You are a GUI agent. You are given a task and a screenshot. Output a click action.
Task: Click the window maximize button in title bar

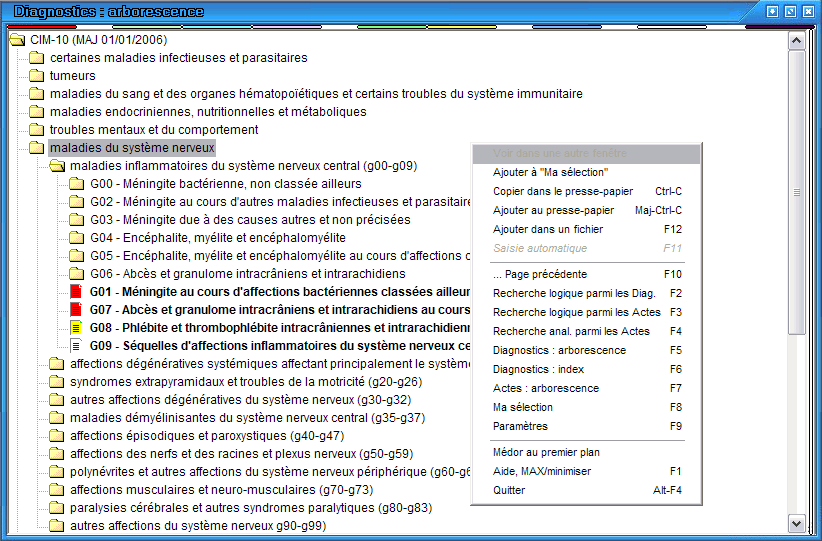pos(791,12)
